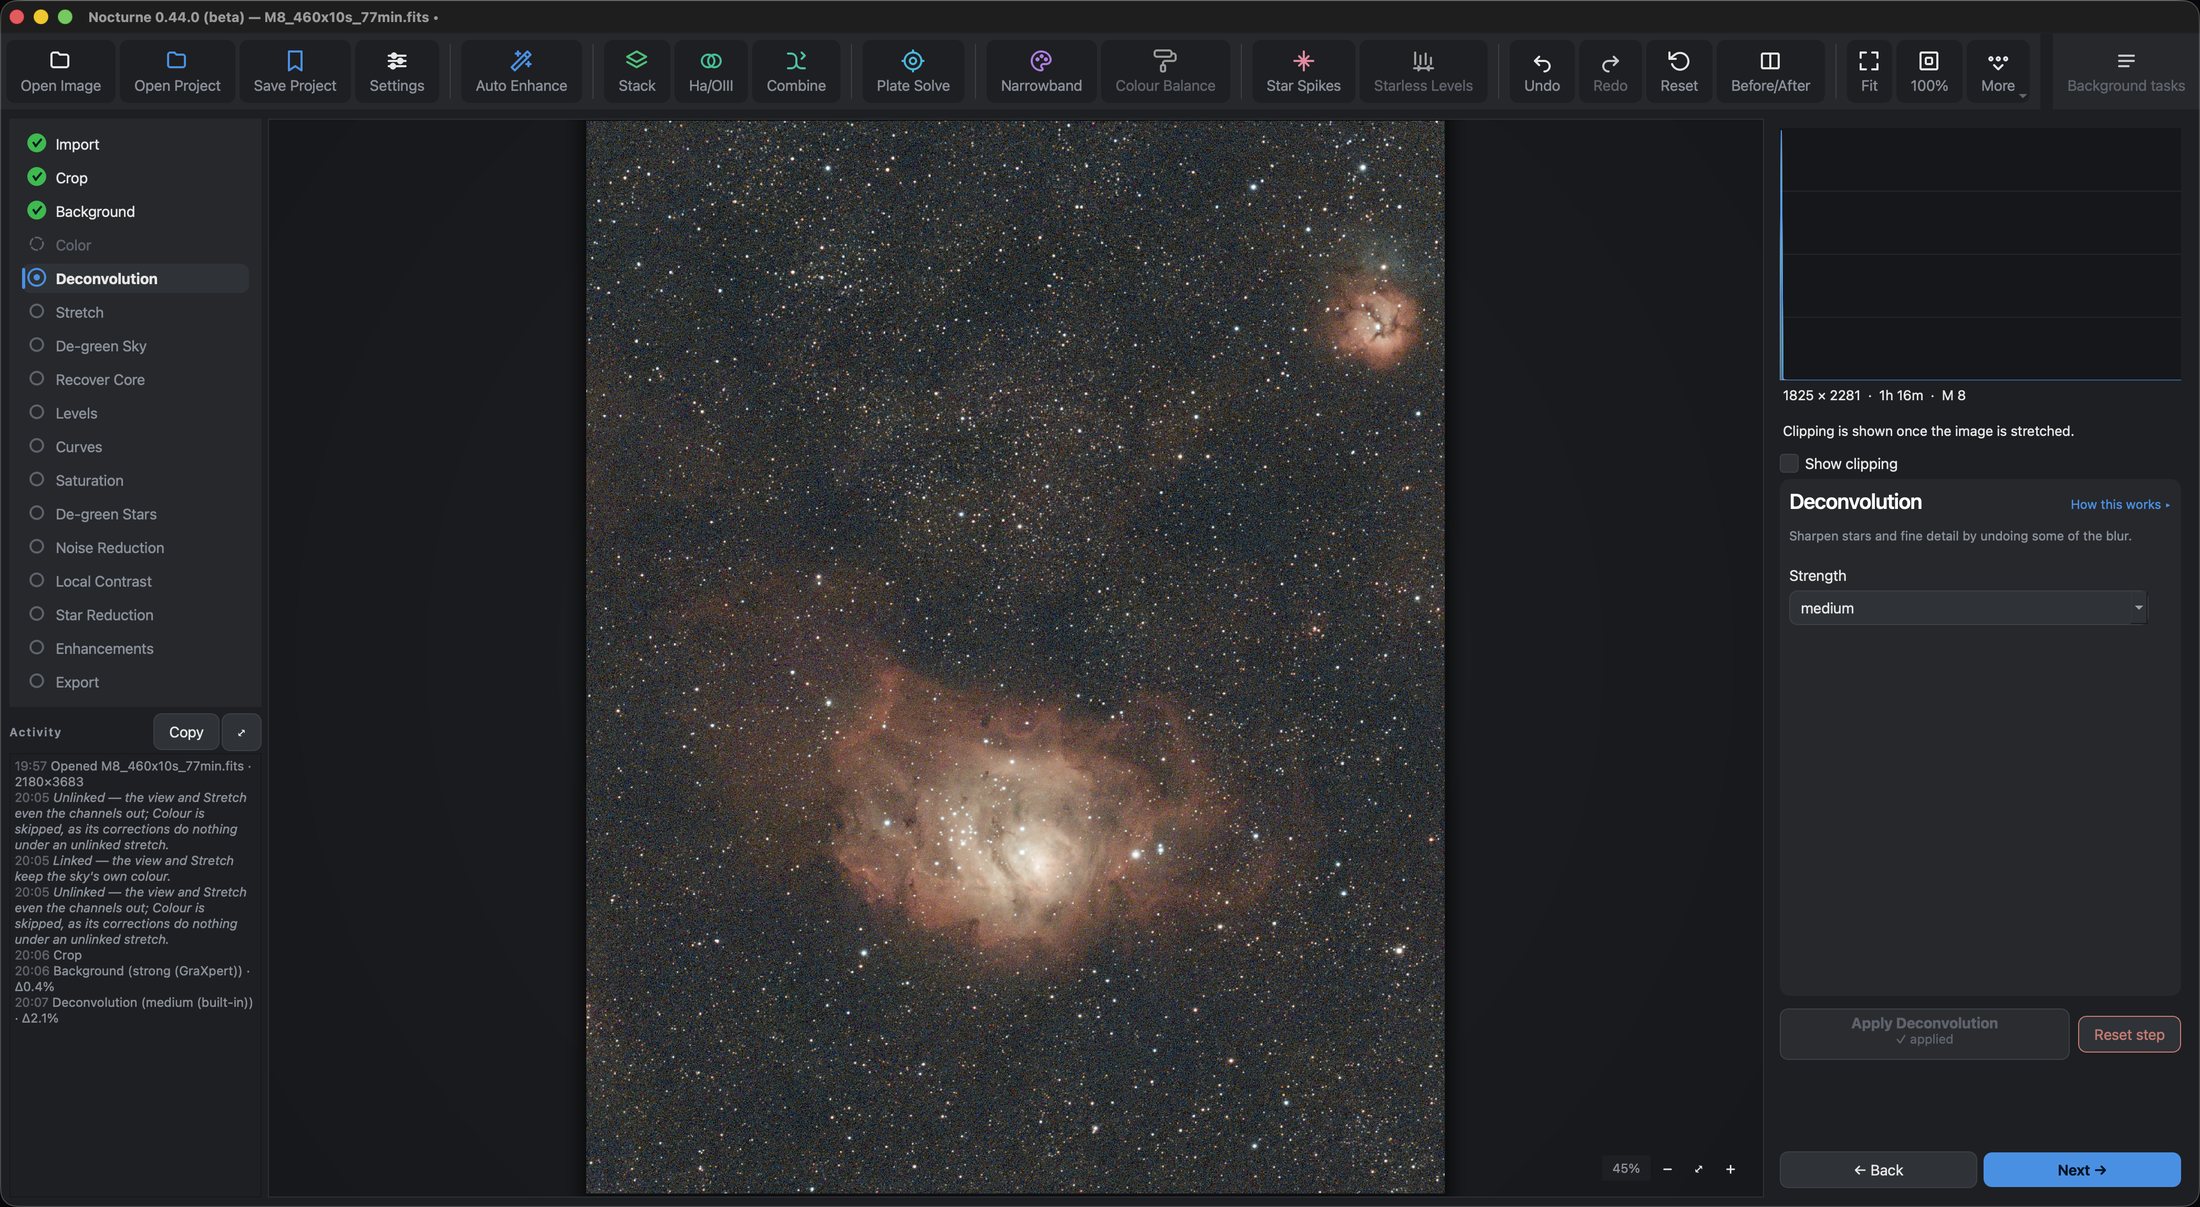Run Auto Enhance magic wand

pyautogui.click(x=521, y=71)
